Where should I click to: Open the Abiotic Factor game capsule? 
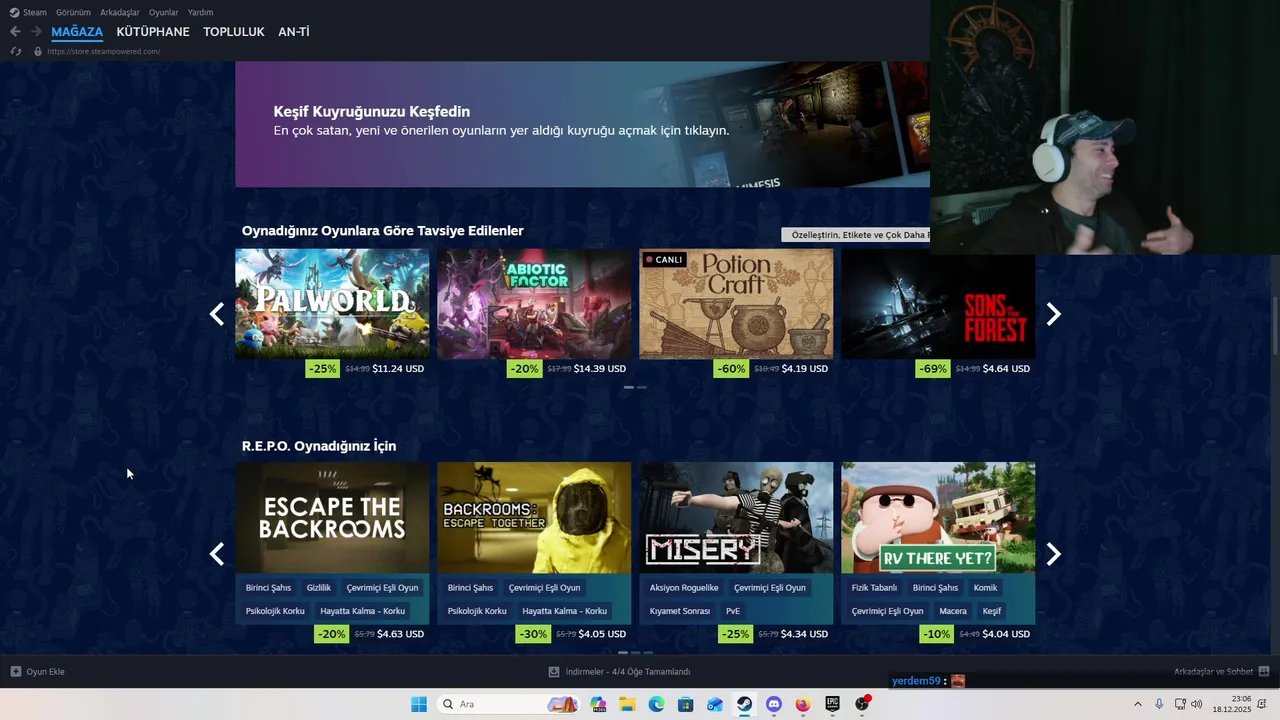click(x=534, y=303)
